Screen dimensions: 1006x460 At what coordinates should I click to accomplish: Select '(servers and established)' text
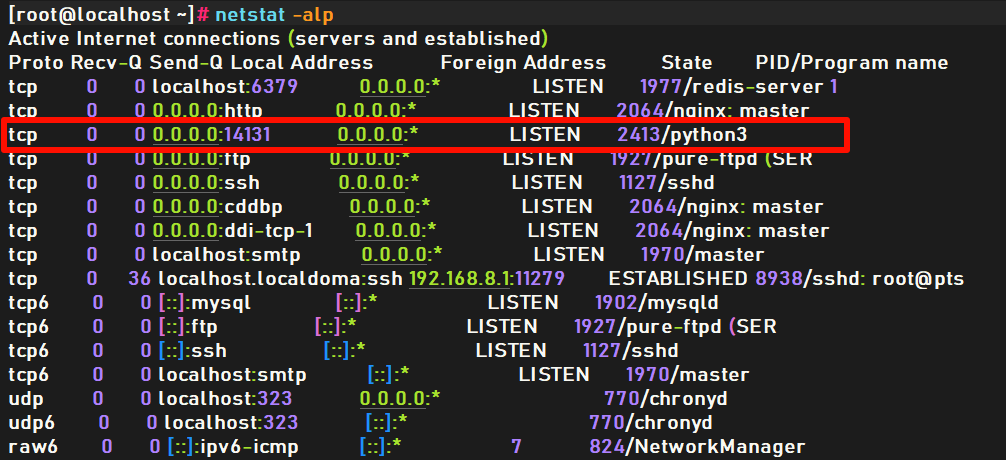point(418,38)
